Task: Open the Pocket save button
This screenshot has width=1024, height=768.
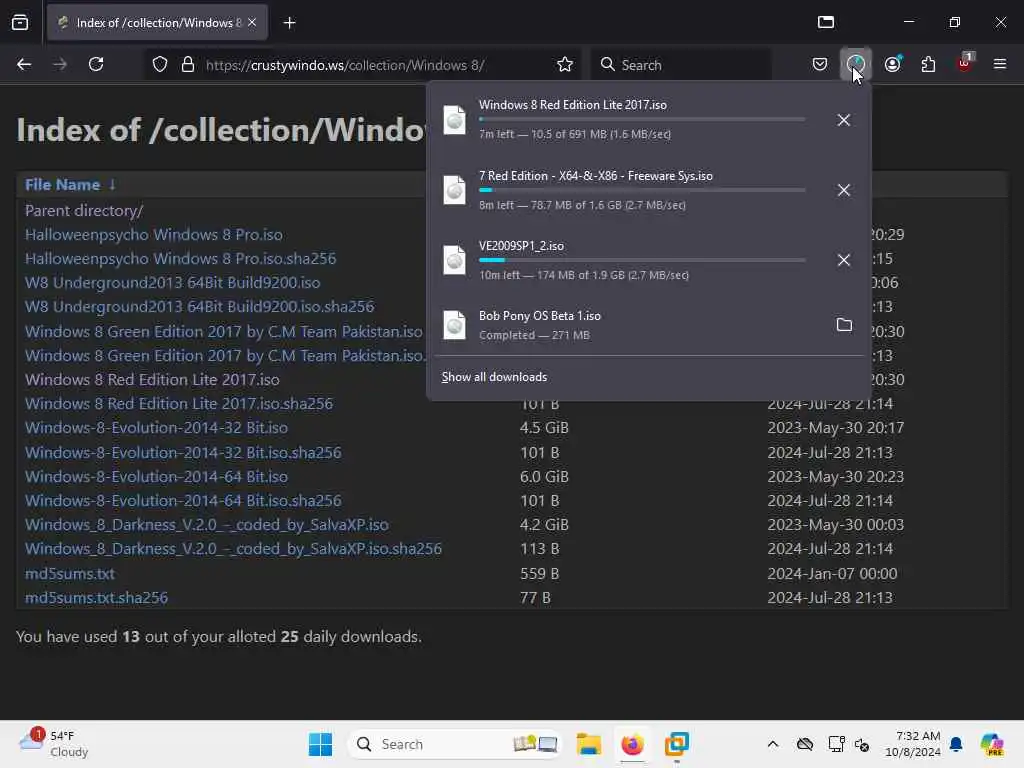Action: pos(820,64)
